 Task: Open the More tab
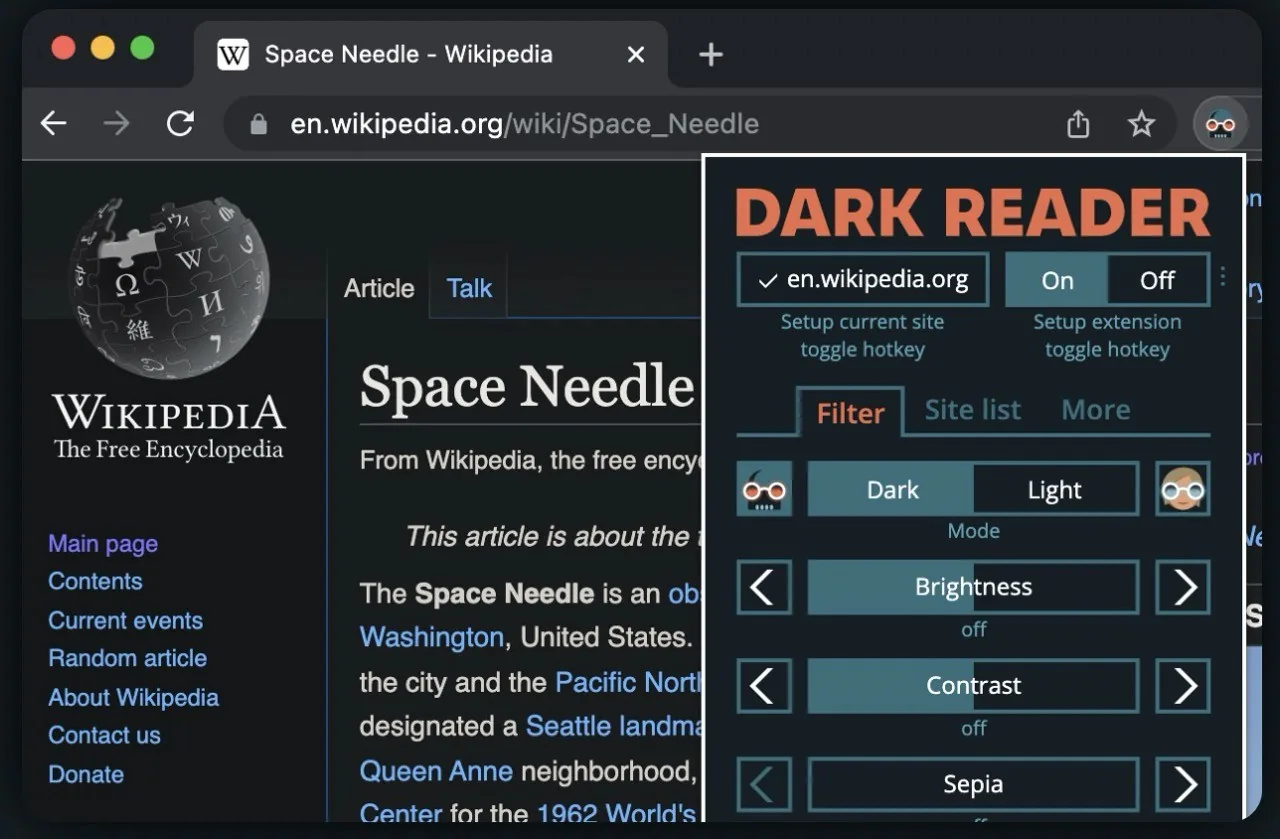click(x=1096, y=410)
